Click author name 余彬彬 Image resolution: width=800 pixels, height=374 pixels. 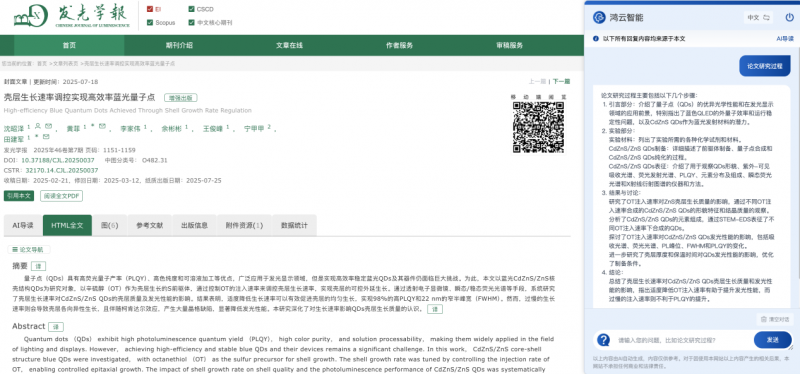click(171, 129)
